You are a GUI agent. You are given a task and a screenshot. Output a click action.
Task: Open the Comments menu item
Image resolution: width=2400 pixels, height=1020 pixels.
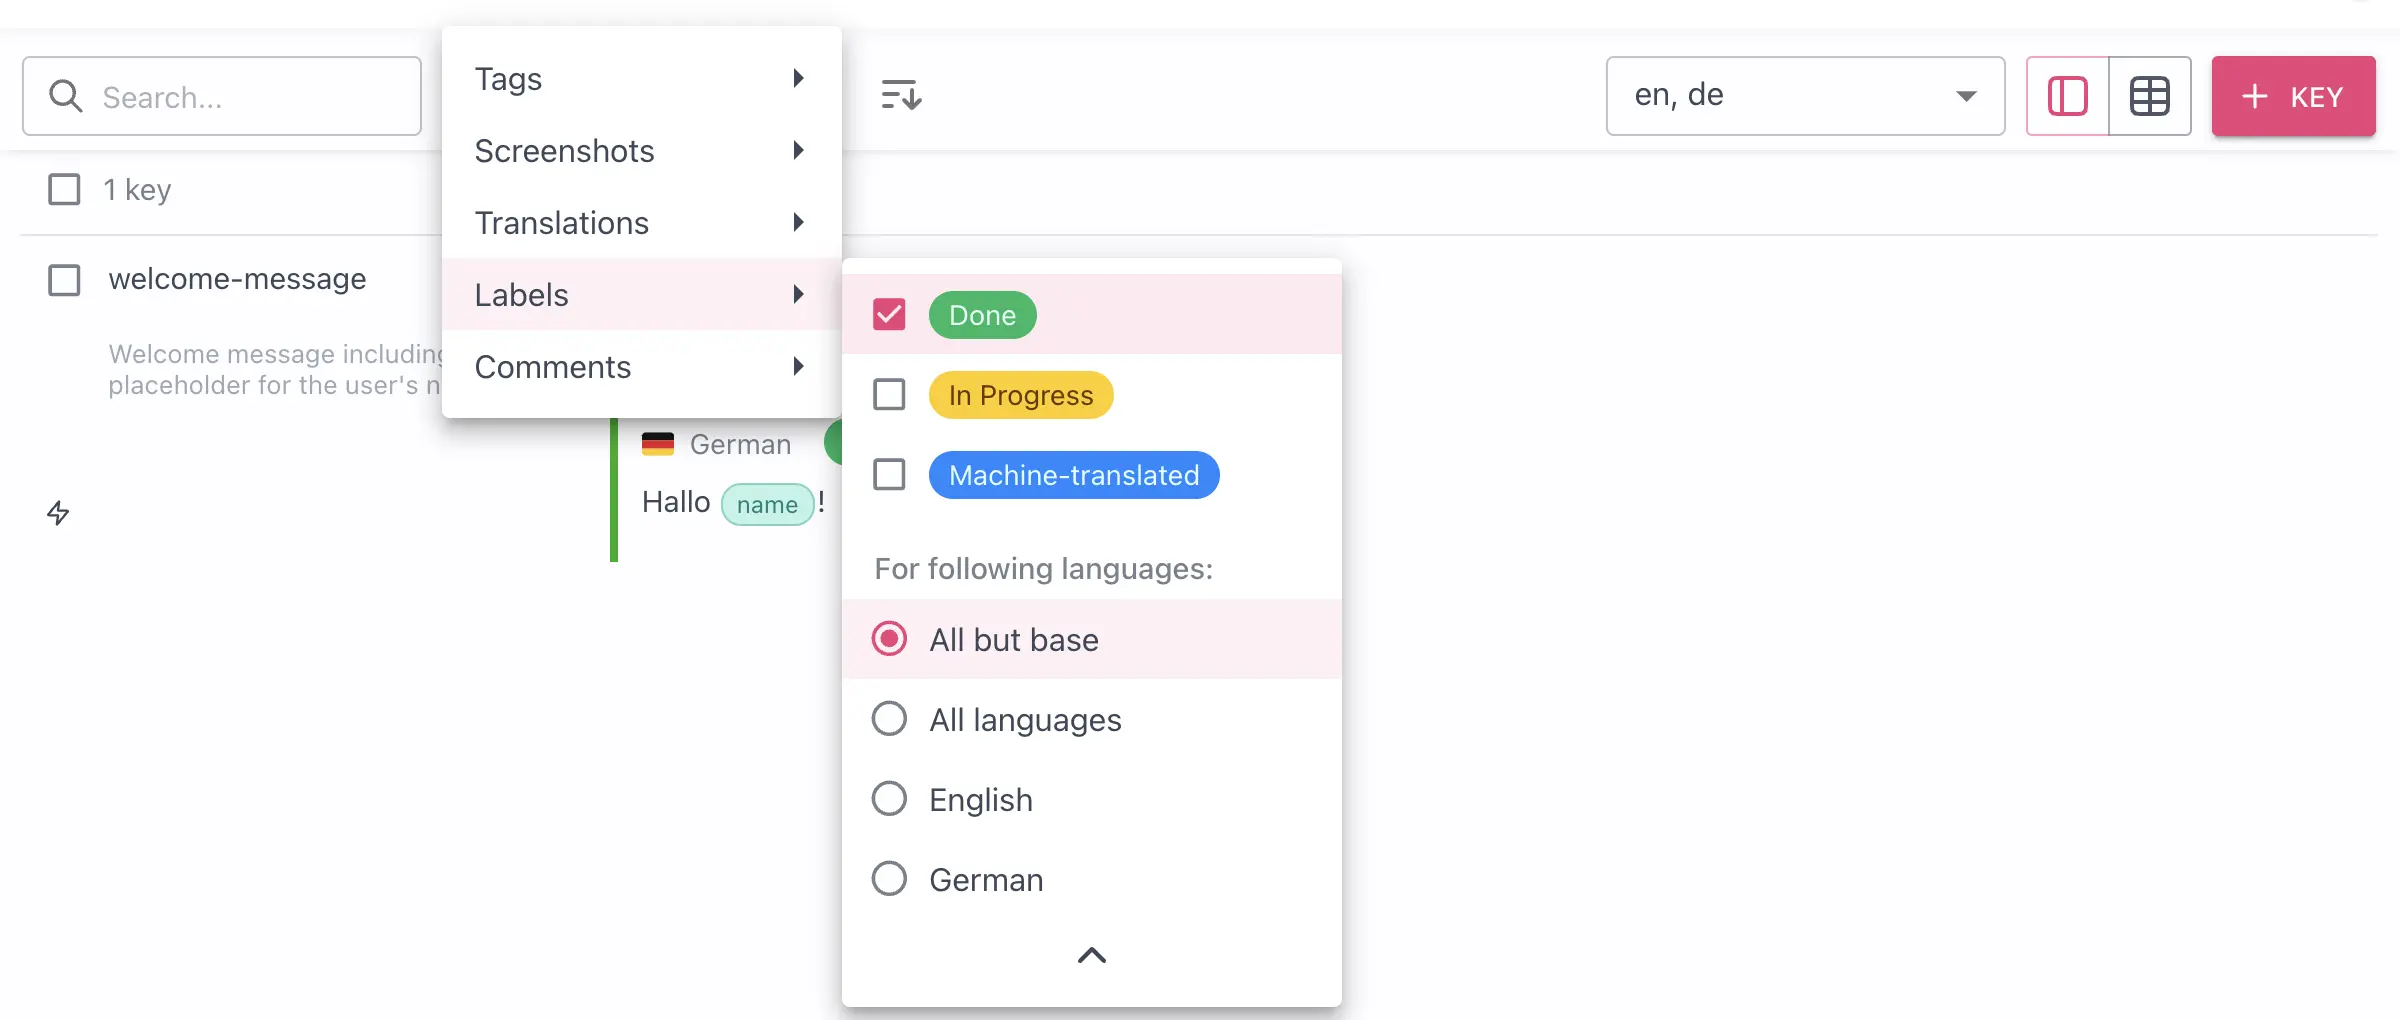click(x=640, y=367)
